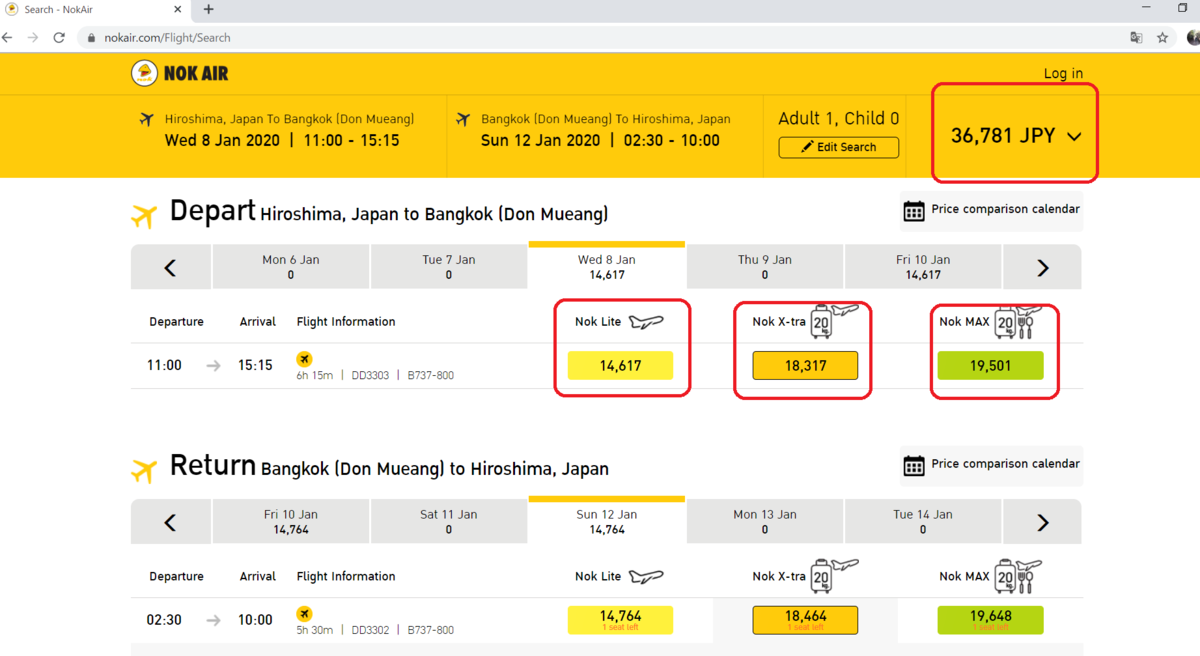Click the Log in link
Image resolution: width=1200 pixels, height=656 pixels.
point(1063,73)
